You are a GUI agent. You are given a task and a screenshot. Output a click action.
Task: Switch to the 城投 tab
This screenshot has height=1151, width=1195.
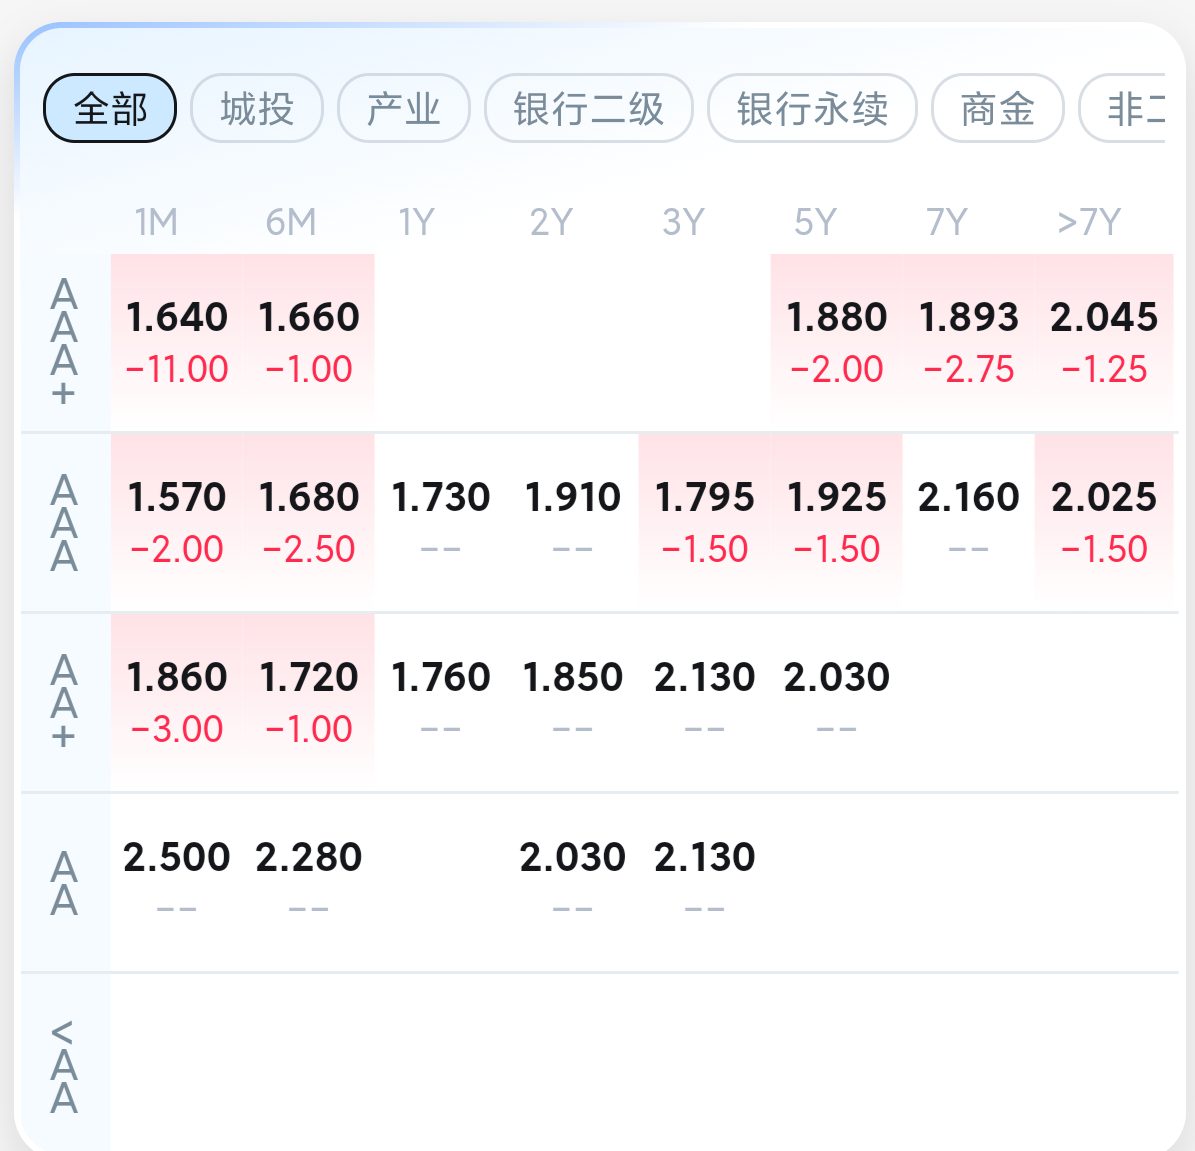tap(257, 108)
